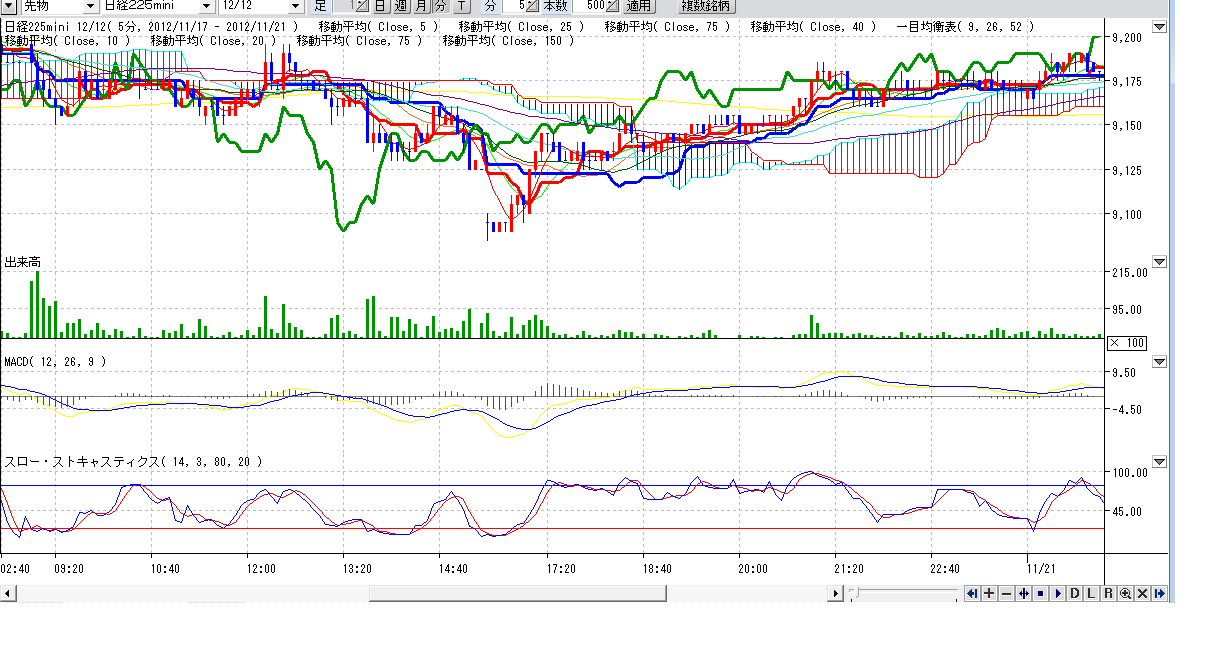Open the 日経225mini symbol dropdown
The width and height of the screenshot is (1232, 666).
(x=207, y=6)
